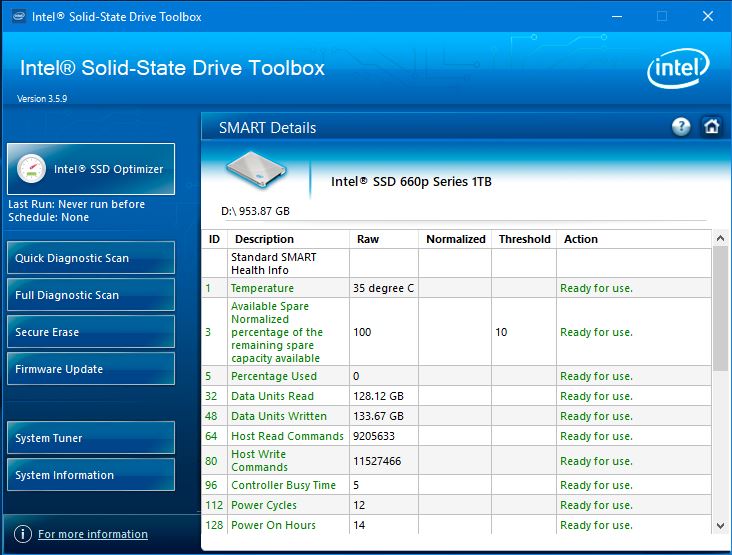
Task: Click the SMART table scrollbar thumb
Action: point(720,308)
